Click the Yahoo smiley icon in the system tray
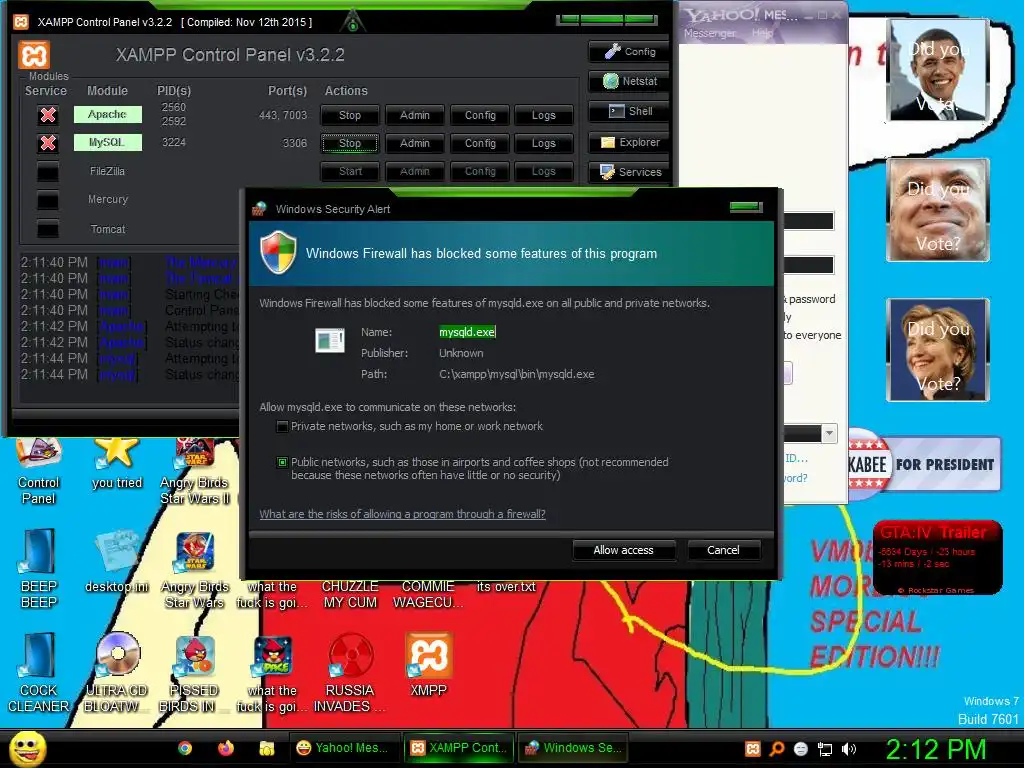 tap(801, 749)
